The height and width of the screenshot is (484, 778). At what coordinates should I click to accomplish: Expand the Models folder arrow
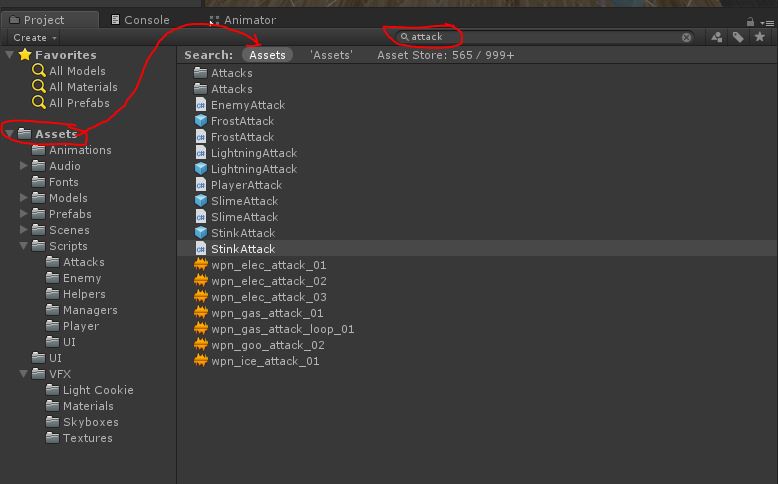coord(23,197)
